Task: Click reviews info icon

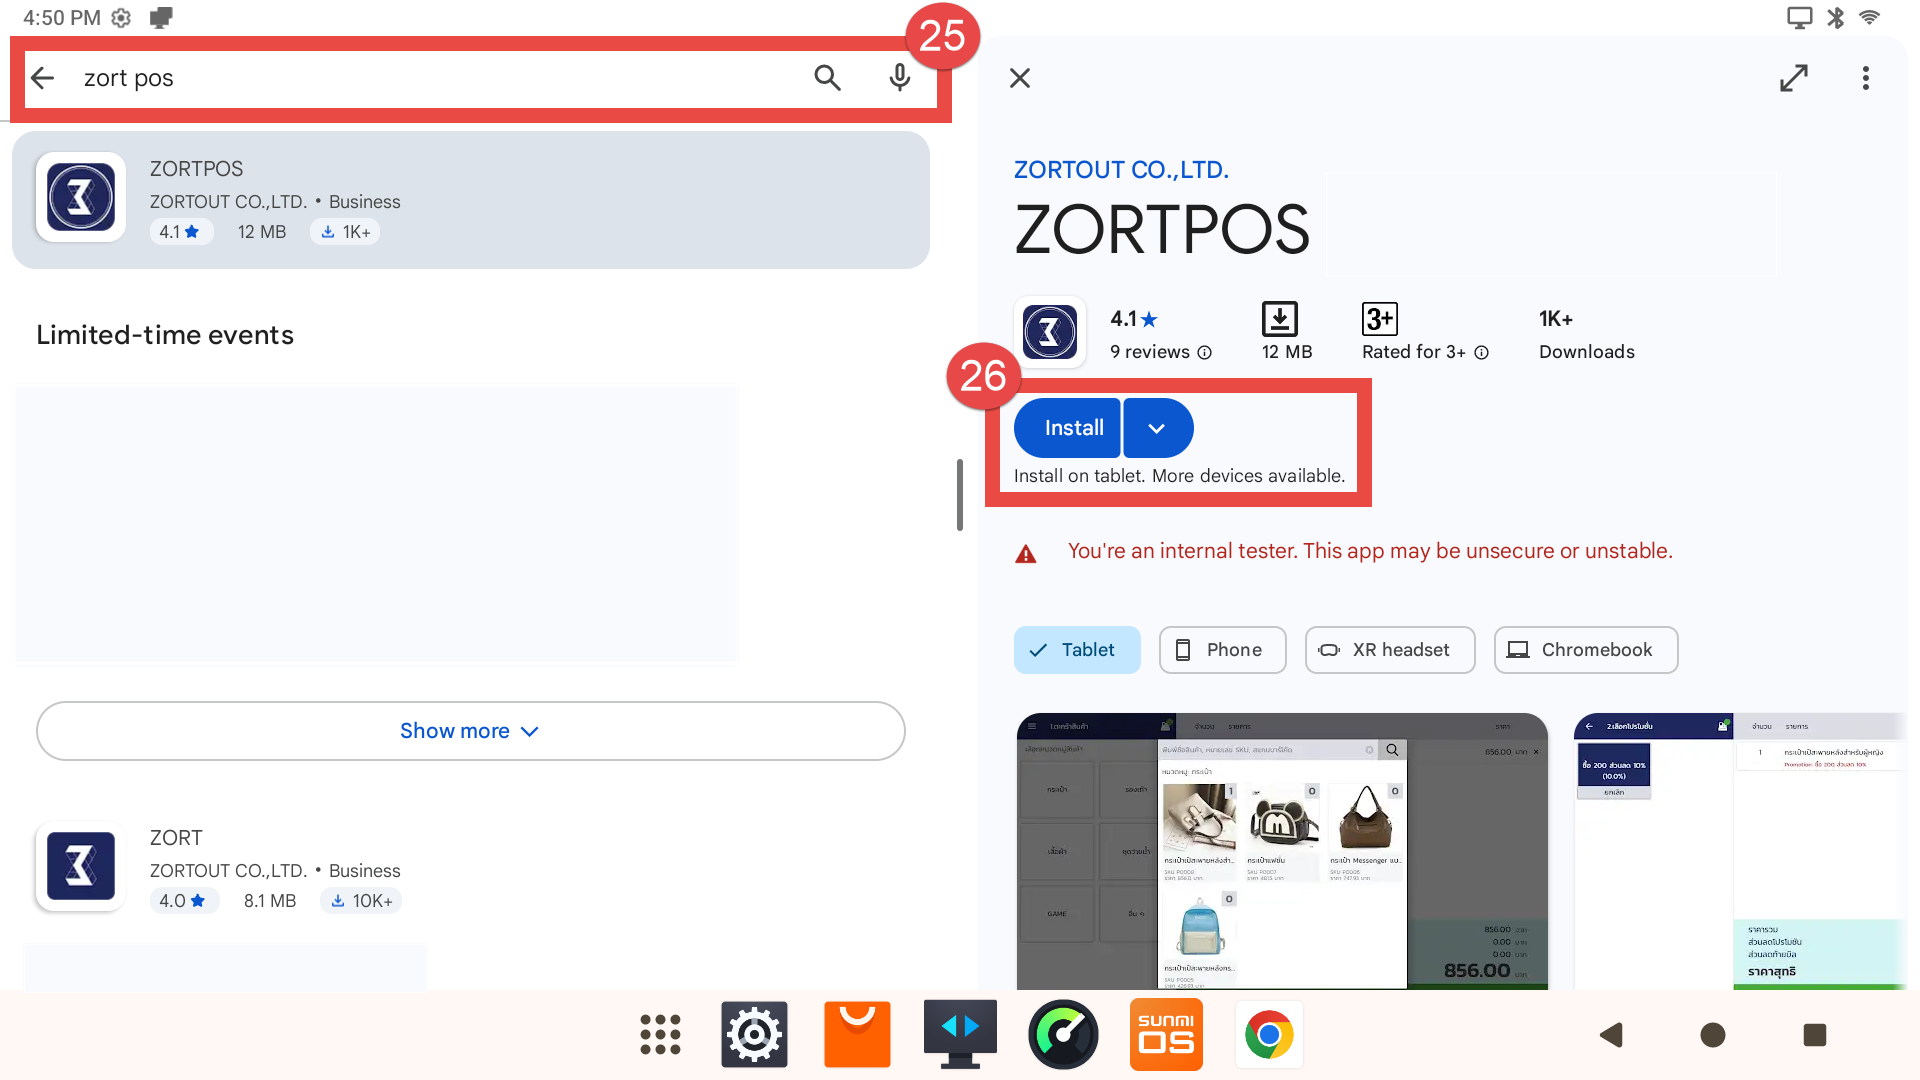Action: (1205, 353)
